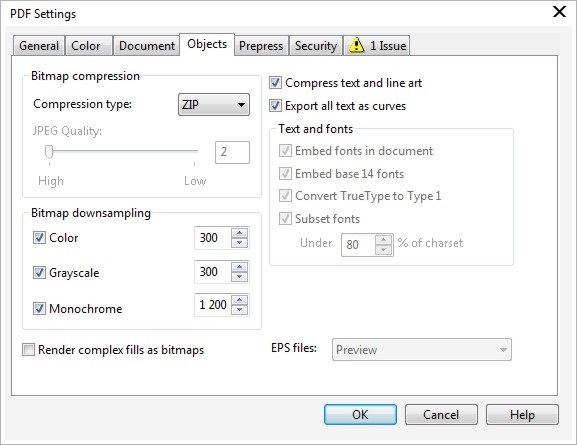Switch to the Security tab
The width and height of the screenshot is (577, 445).
pyautogui.click(x=316, y=46)
